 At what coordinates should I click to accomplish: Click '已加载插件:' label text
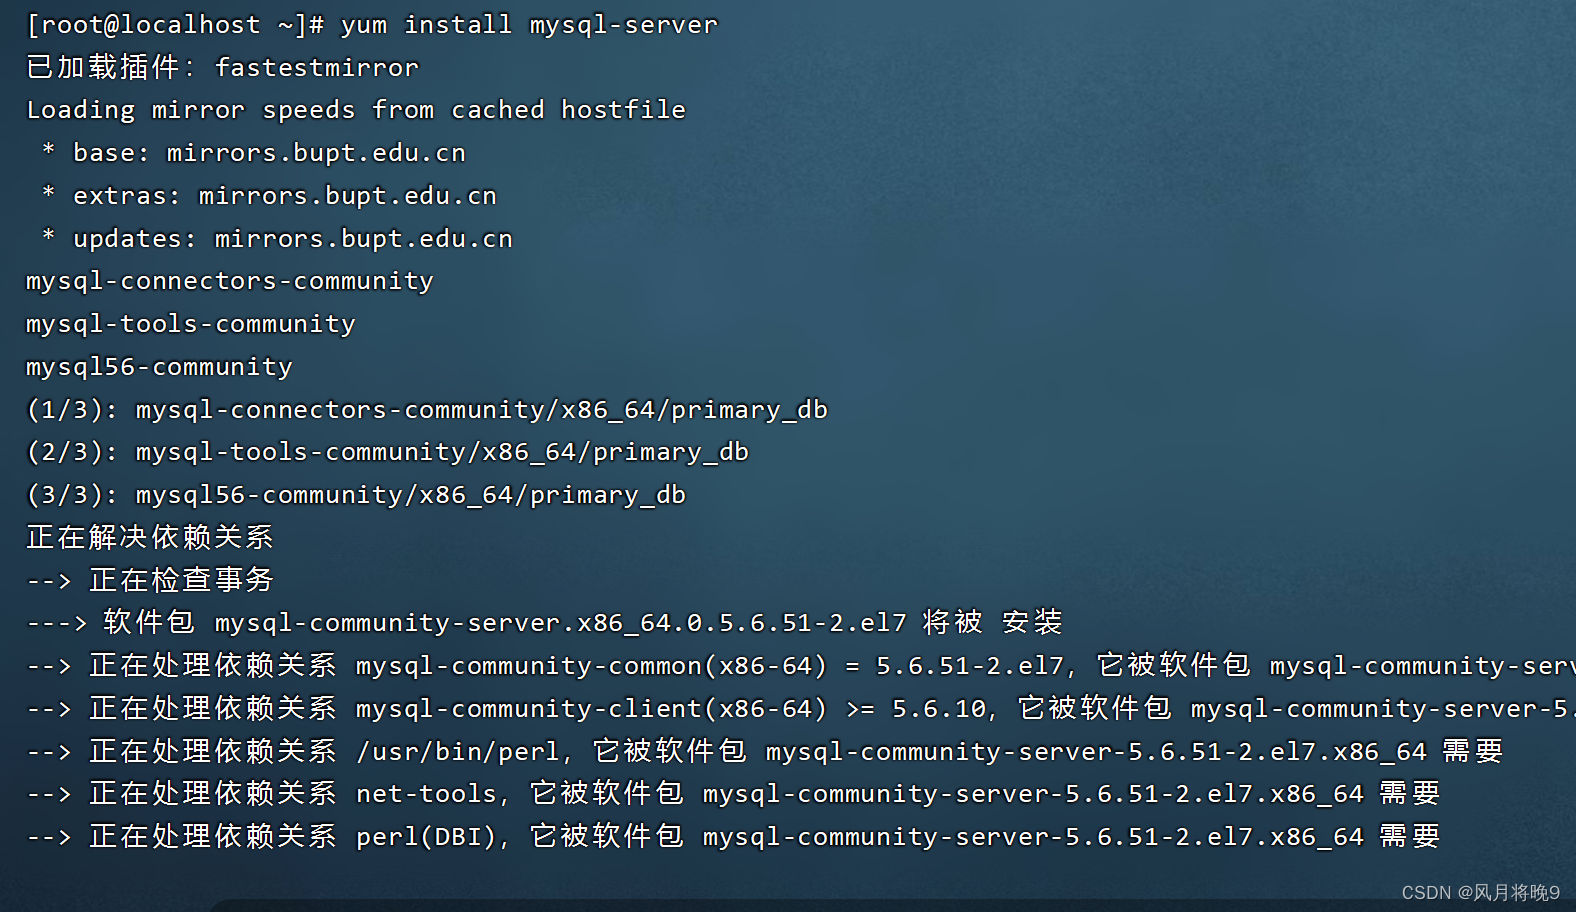[x=112, y=67]
